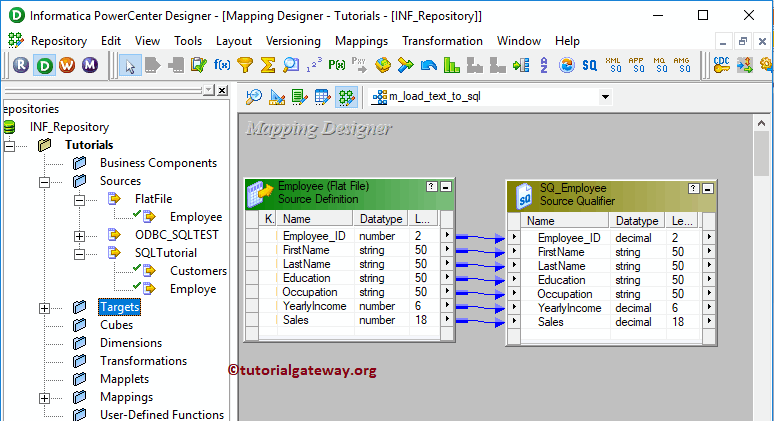
Task: Collapse the Sources tree node
Action: click(x=44, y=182)
